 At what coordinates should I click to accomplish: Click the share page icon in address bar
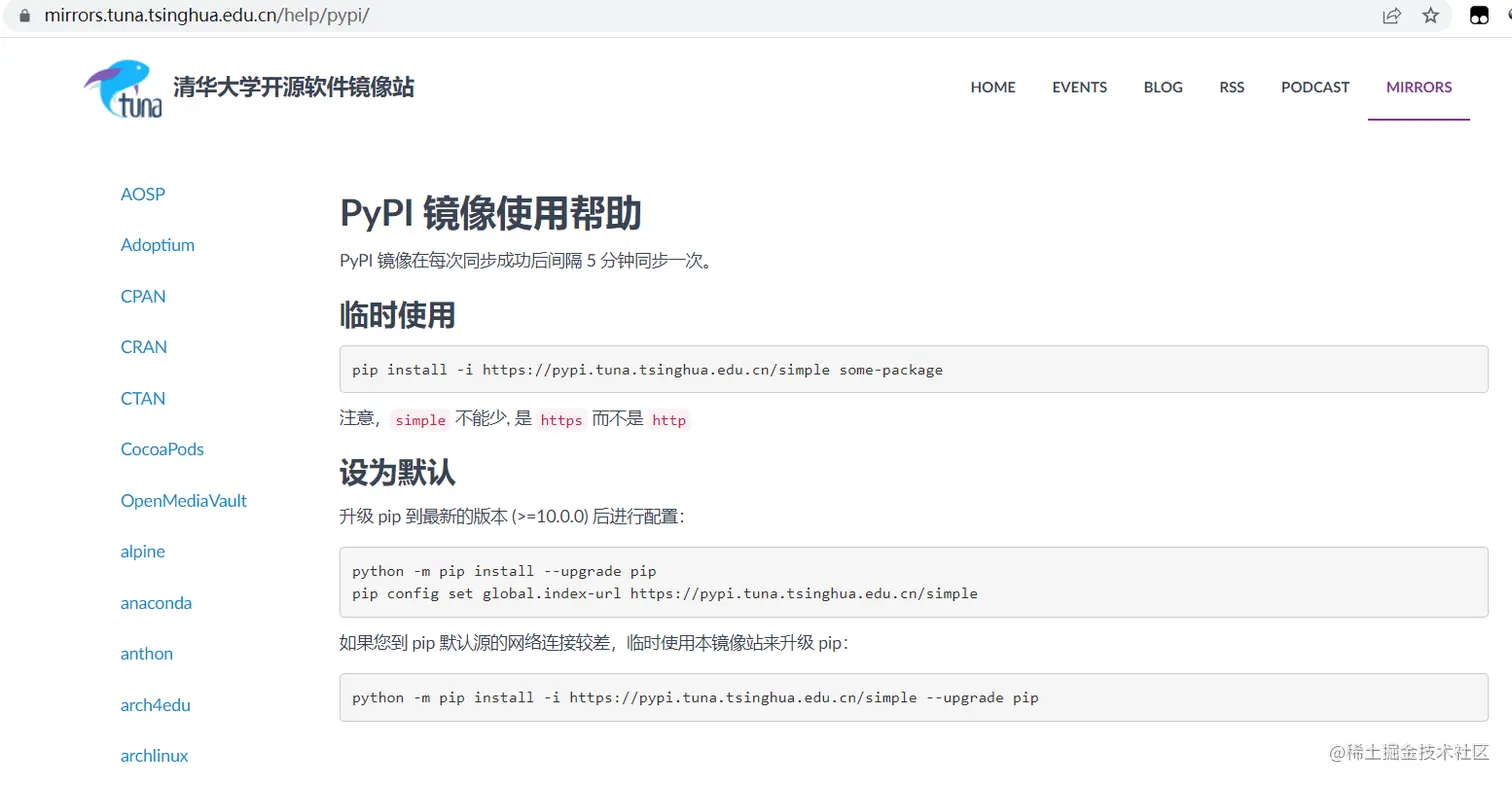[x=1391, y=16]
